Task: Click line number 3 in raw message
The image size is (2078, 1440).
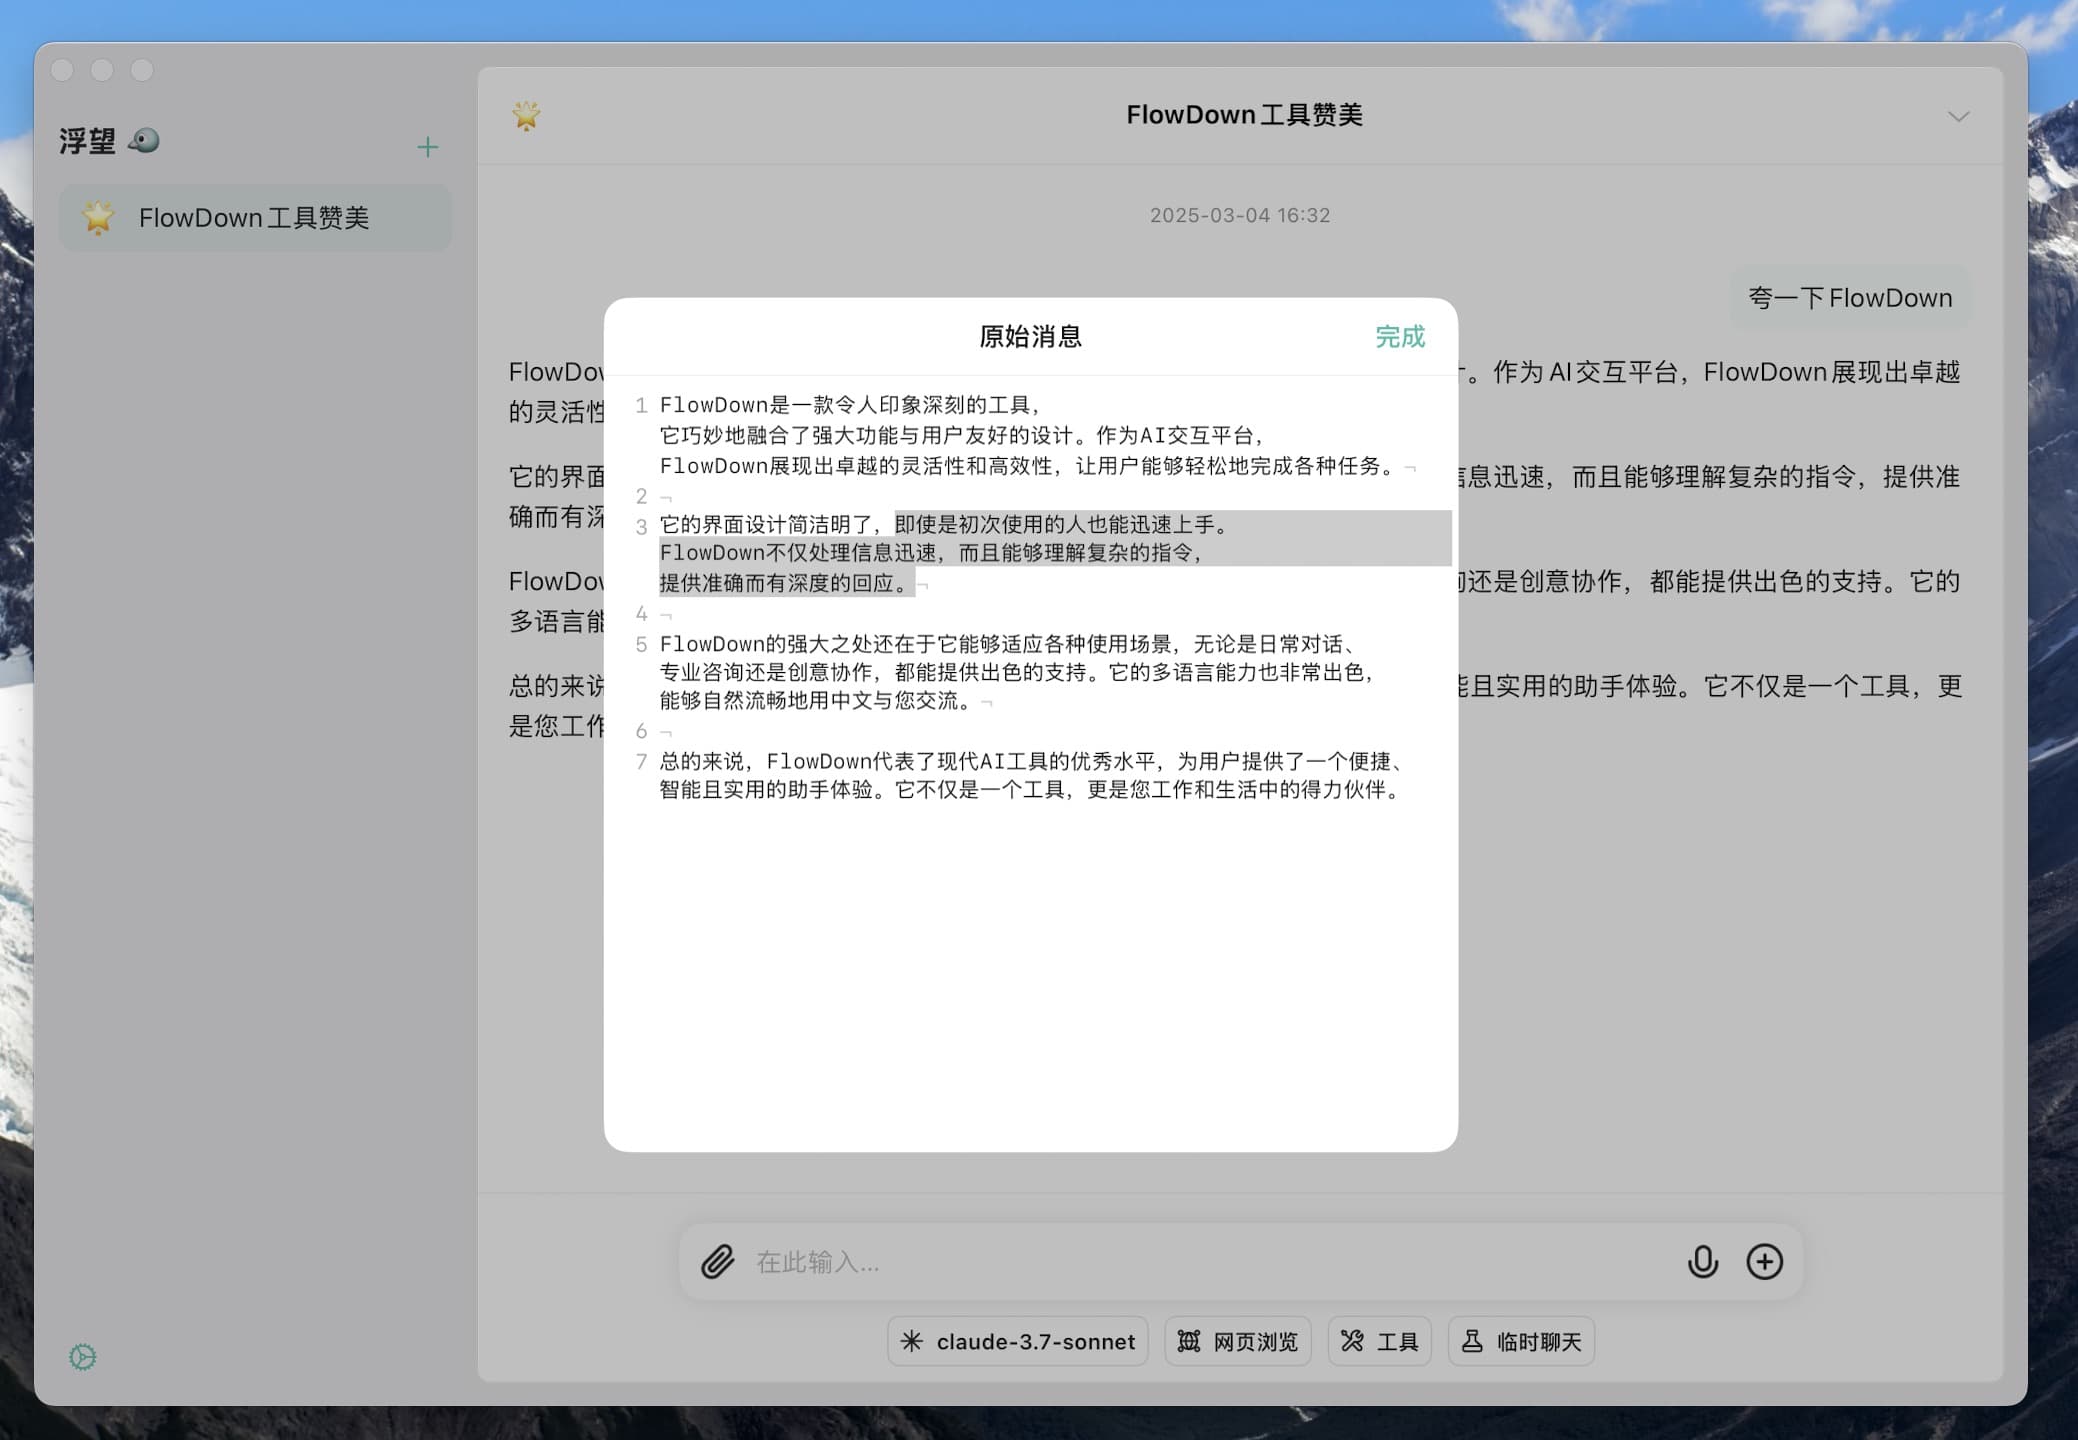Action: pos(641,526)
